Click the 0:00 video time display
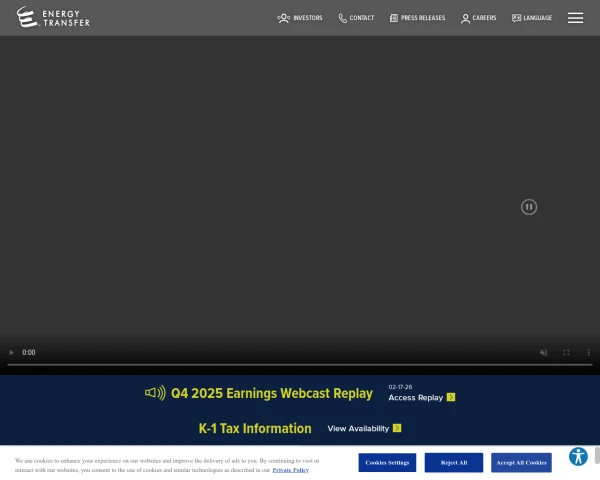The image size is (600, 480). click(x=29, y=353)
